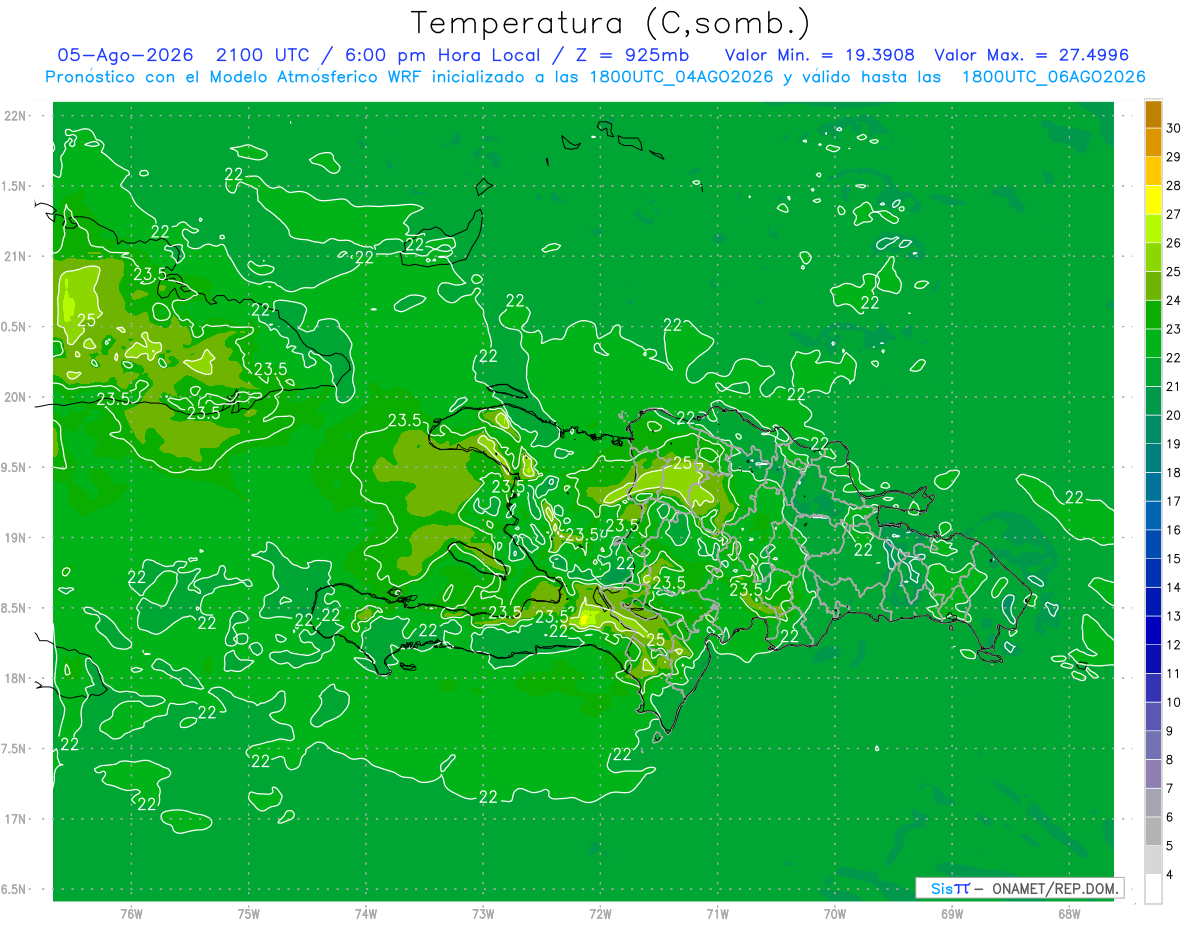
Task: Click the '9' label on the colorbar
Action: point(1171,731)
